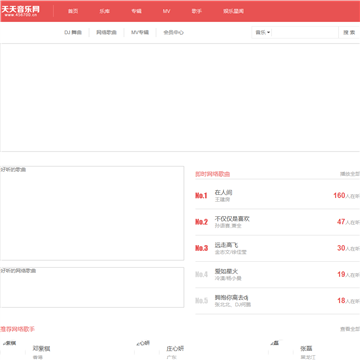Click the 推荐网络歌手 section heading
Image resolution: width=360 pixels, height=360 pixels.
point(17,329)
